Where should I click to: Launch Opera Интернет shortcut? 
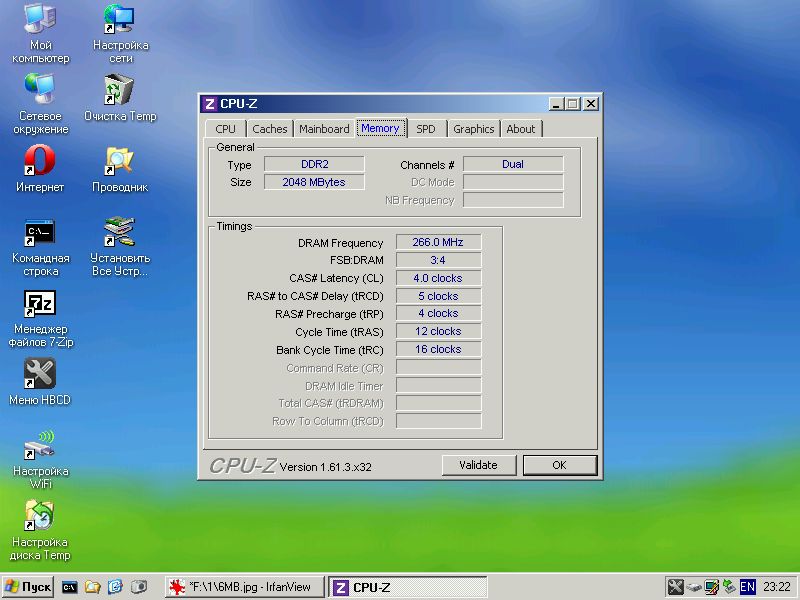tap(40, 168)
